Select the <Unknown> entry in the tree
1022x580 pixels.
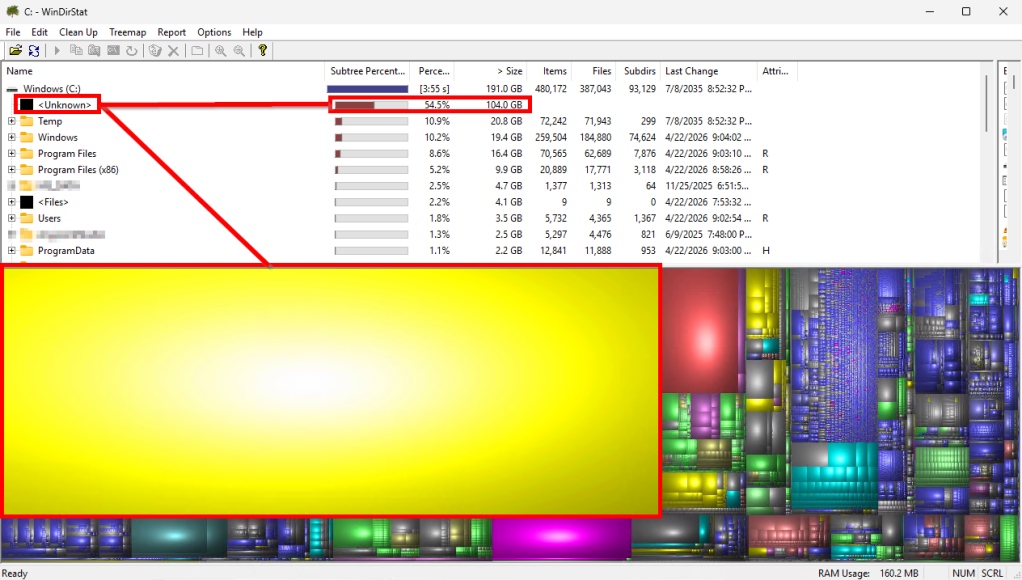click(x=65, y=105)
